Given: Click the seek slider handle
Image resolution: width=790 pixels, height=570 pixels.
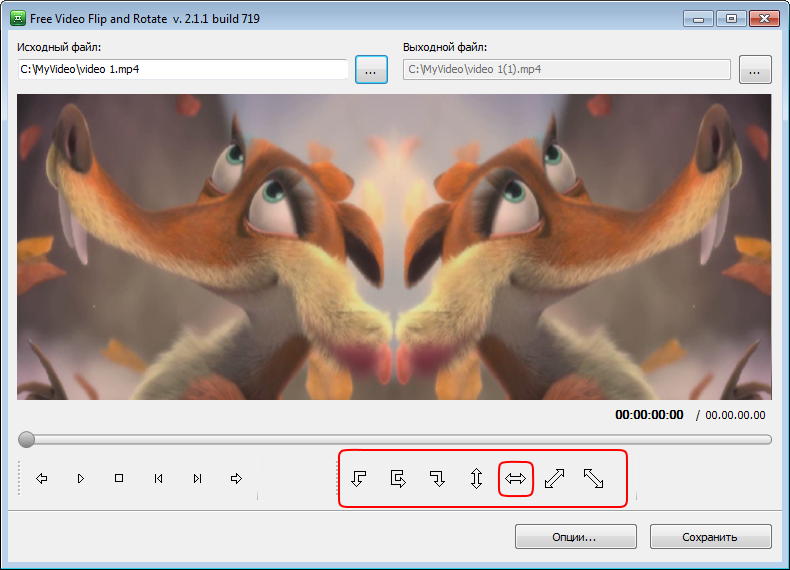Looking at the screenshot, I should tap(26, 439).
